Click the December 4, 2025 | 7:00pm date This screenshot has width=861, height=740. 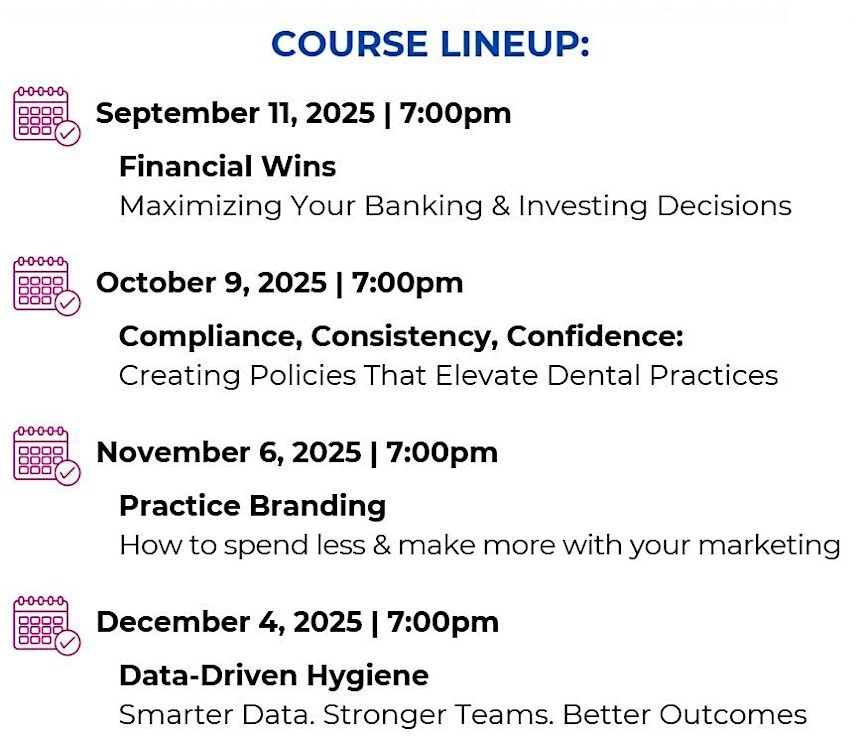298,623
